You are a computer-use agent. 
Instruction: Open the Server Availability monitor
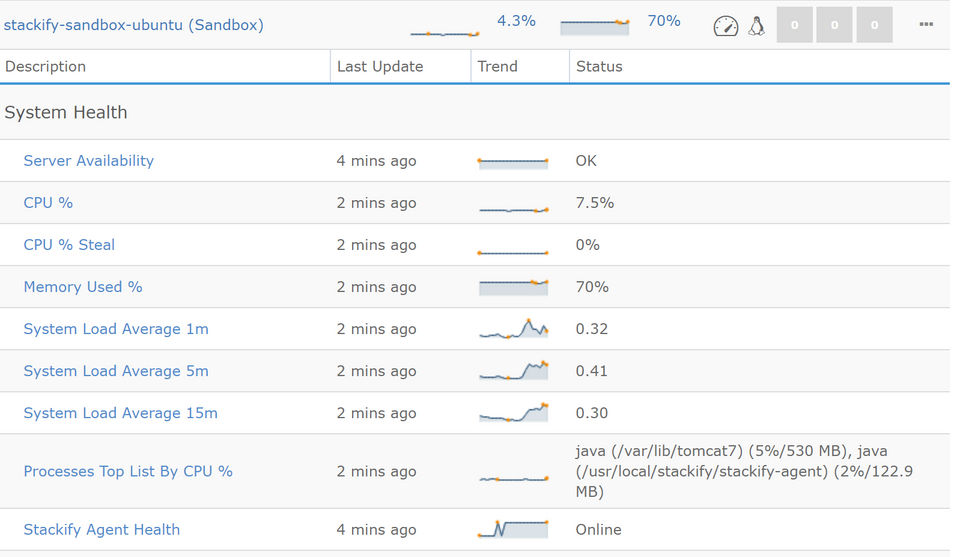click(89, 161)
